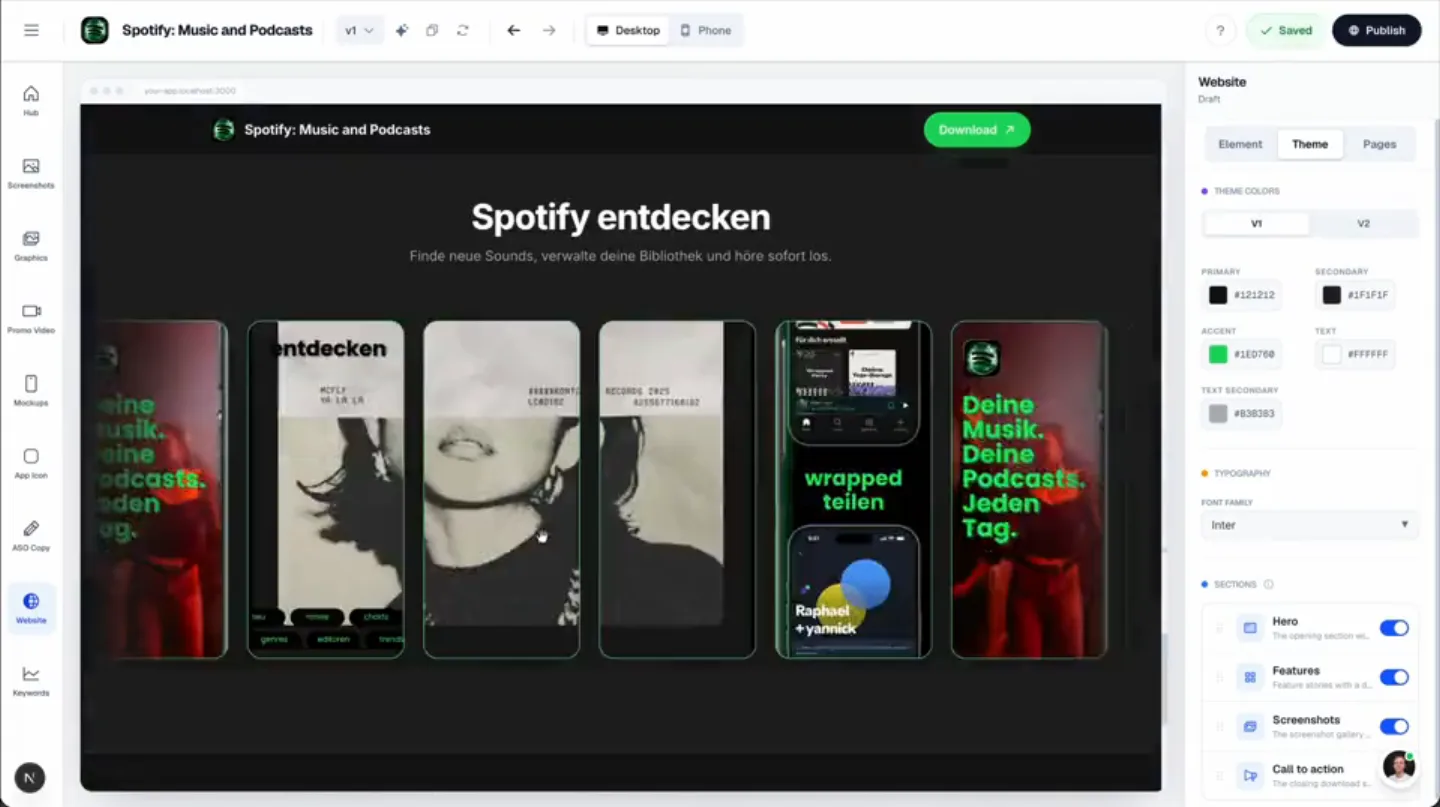This screenshot has width=1440, height=807.
Task: Open App Icon in the sidebar
Action: coord(31,463)
